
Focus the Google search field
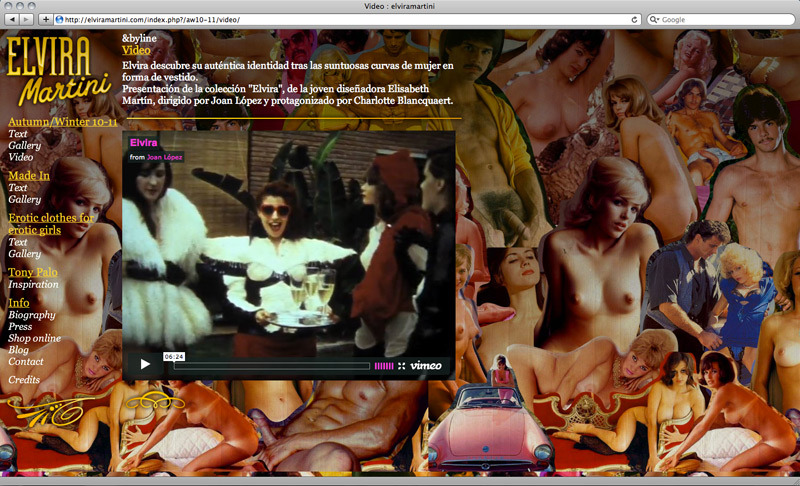tap(721, 19)
